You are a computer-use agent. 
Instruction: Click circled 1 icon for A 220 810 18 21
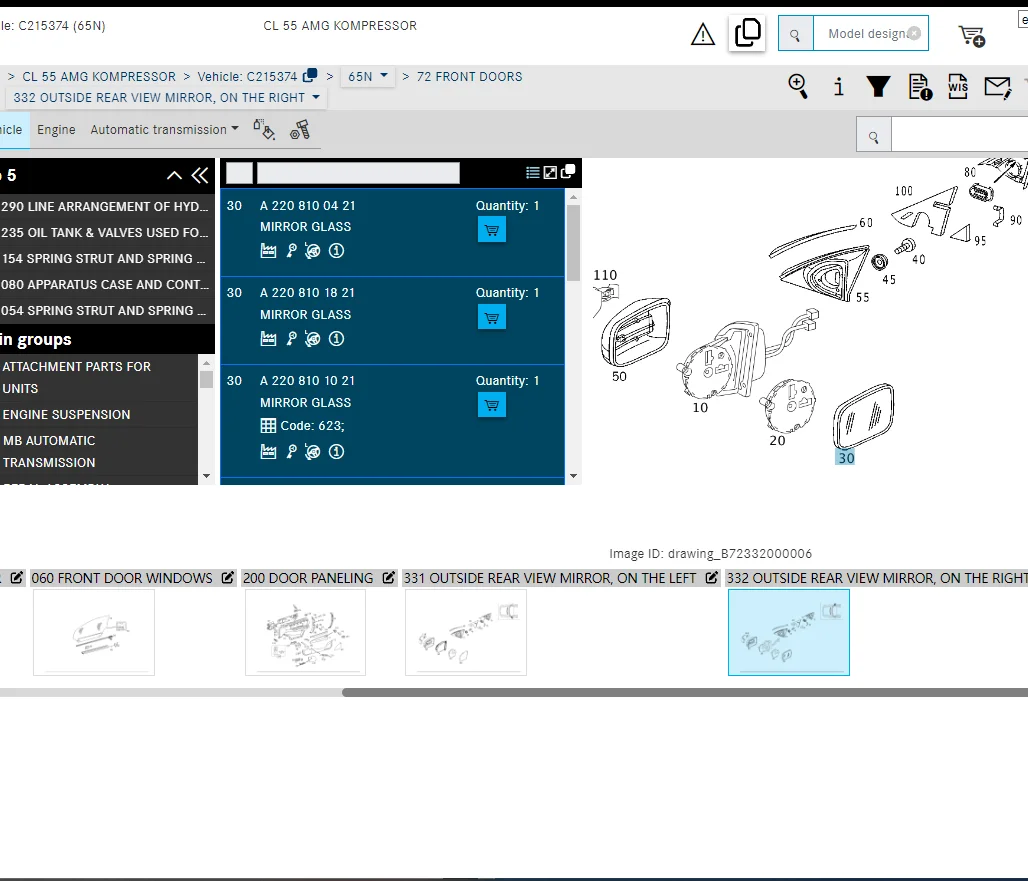coord(336,339)
